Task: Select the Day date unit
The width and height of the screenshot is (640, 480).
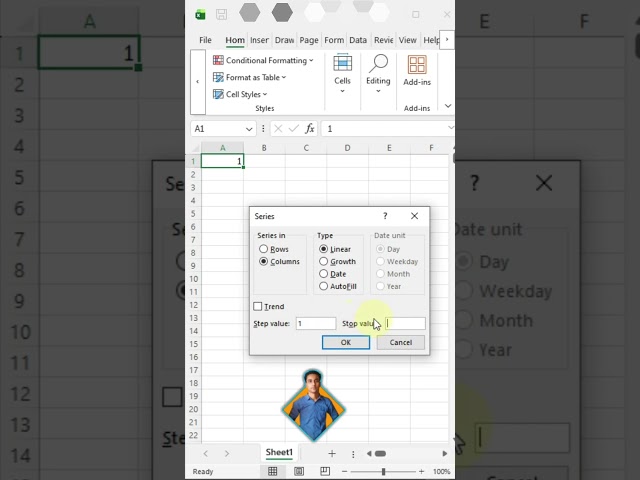Action: 380,249
